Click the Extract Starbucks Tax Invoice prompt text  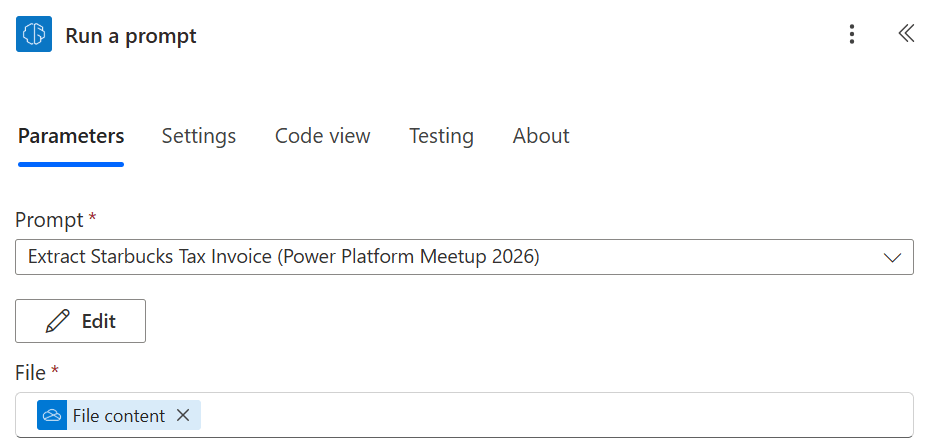(x=283, y=257)
